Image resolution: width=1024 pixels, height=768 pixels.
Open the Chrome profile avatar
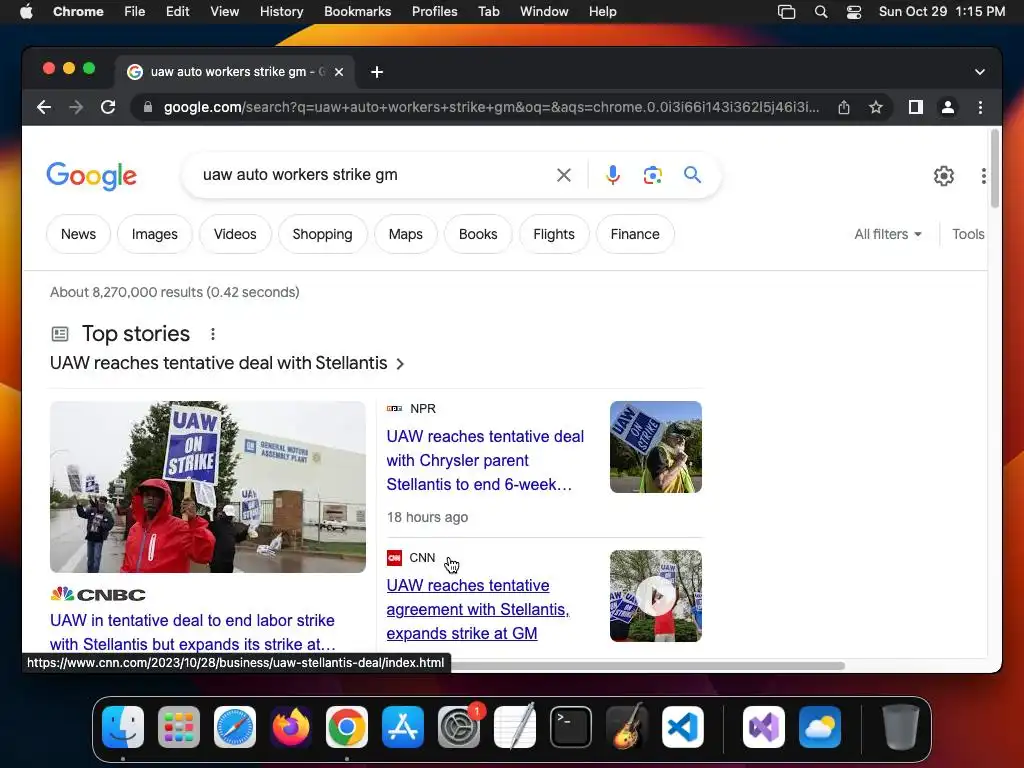[x=948, y=107]
